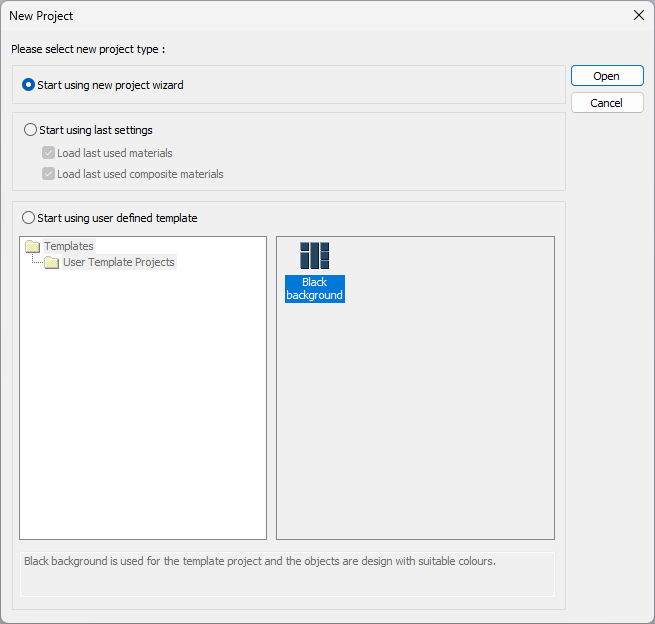Click empty area in the Templates tree pane

pyautogui.click(x=140, y=420)
